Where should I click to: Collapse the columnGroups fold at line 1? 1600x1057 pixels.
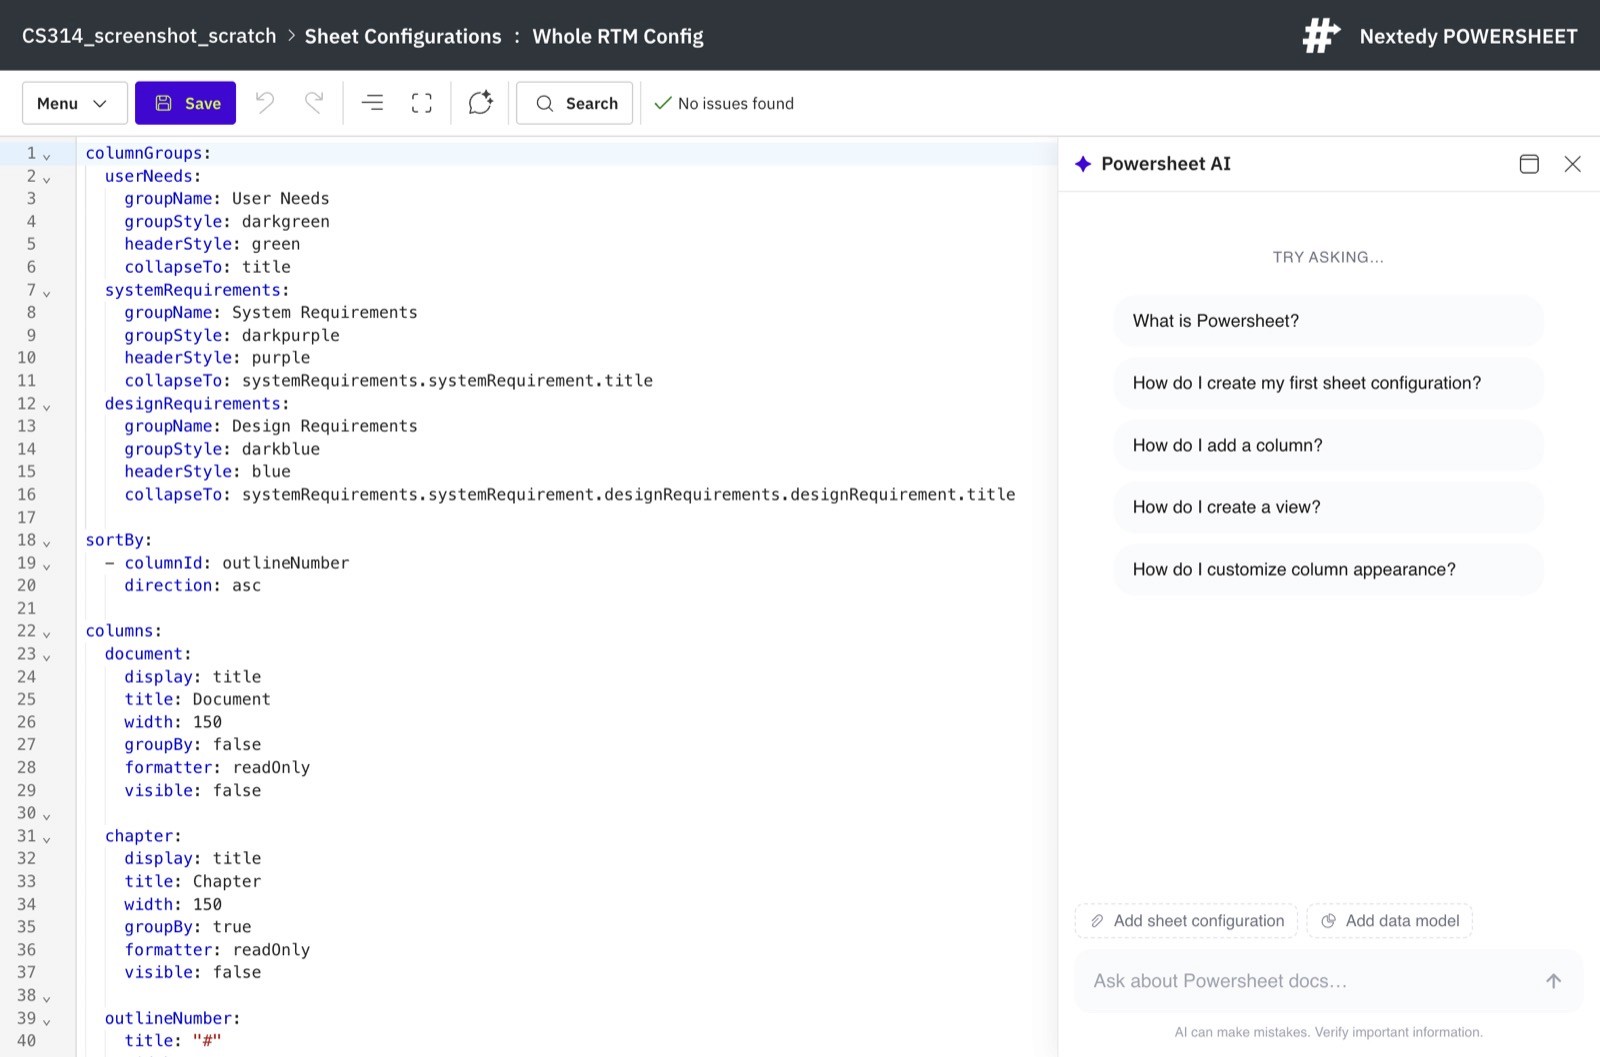coord(47,155)
